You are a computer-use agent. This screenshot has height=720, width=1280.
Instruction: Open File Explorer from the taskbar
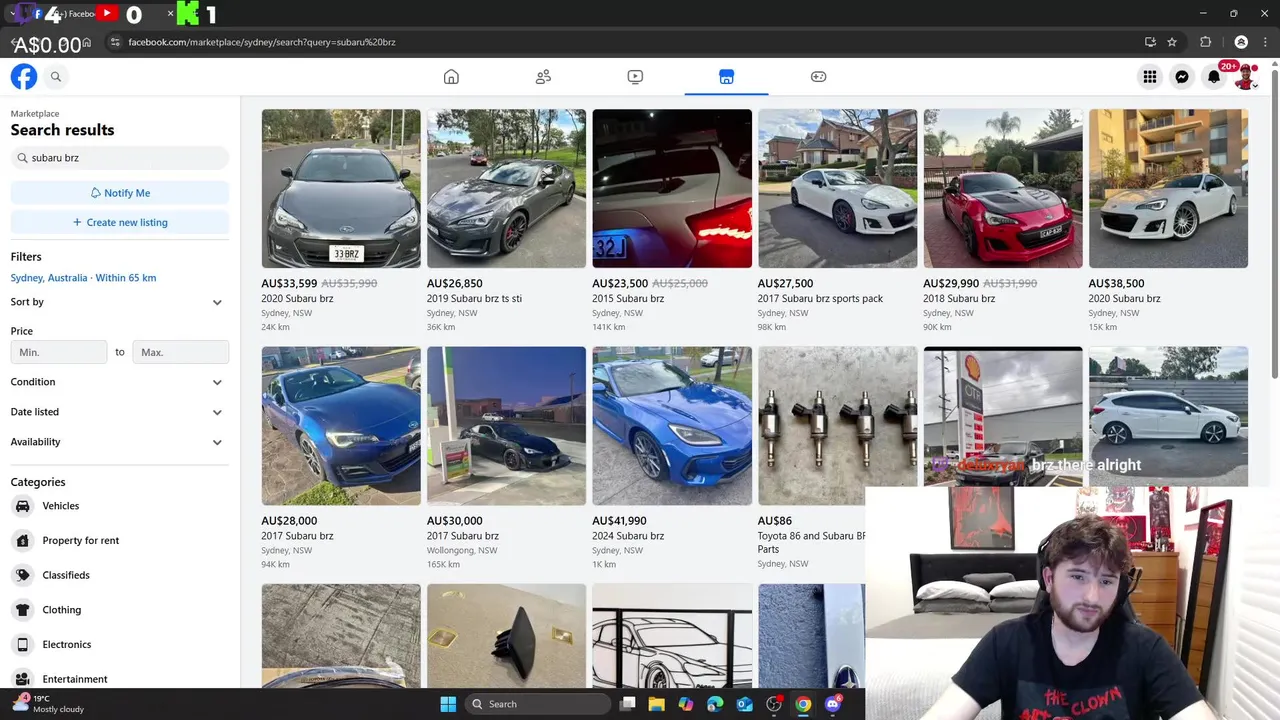pyautogui.click(x=656, y=704)
